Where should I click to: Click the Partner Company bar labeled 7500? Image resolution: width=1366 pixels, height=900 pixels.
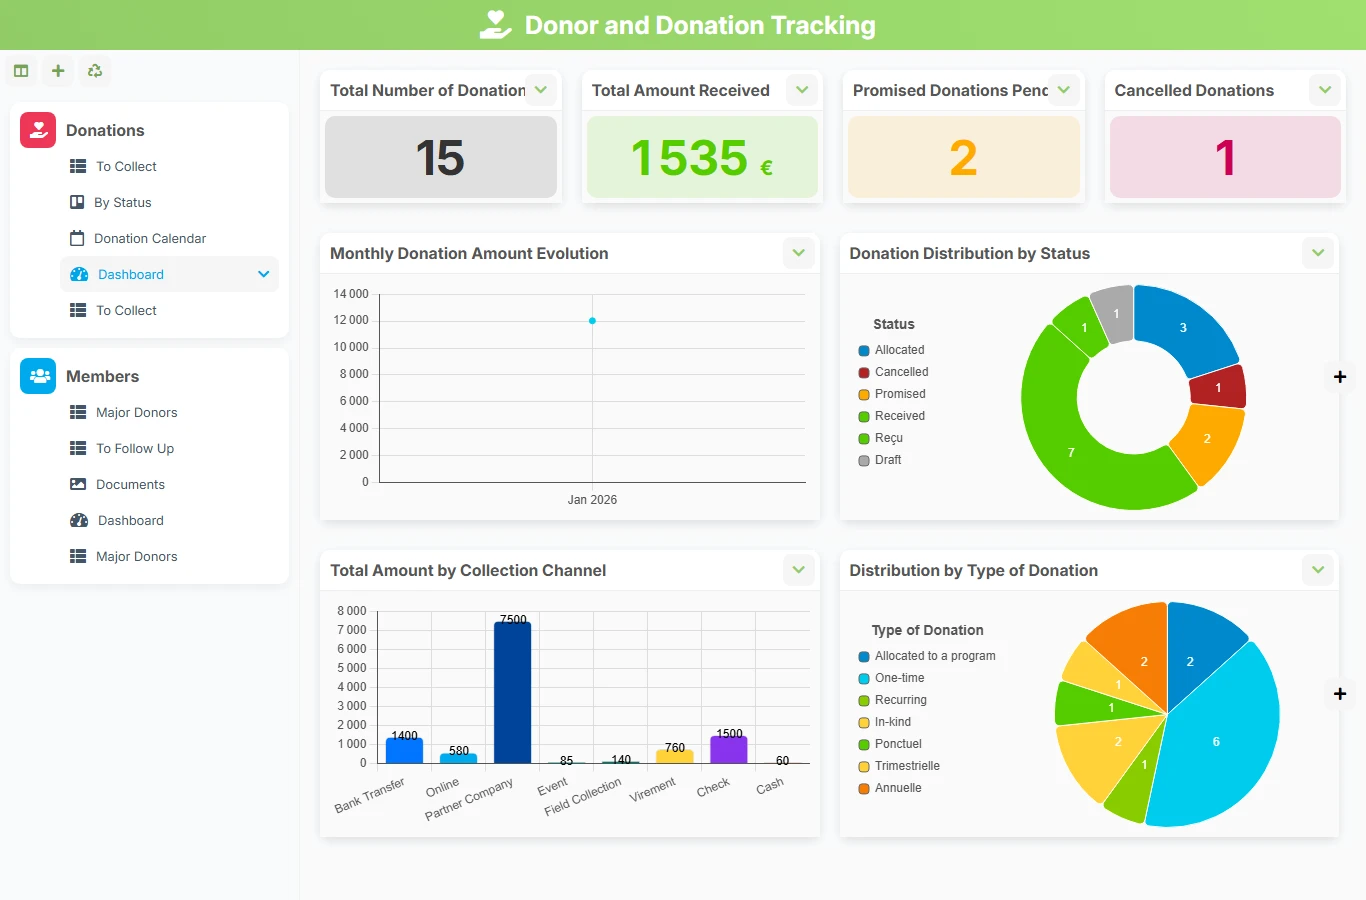tap(513, 692)
